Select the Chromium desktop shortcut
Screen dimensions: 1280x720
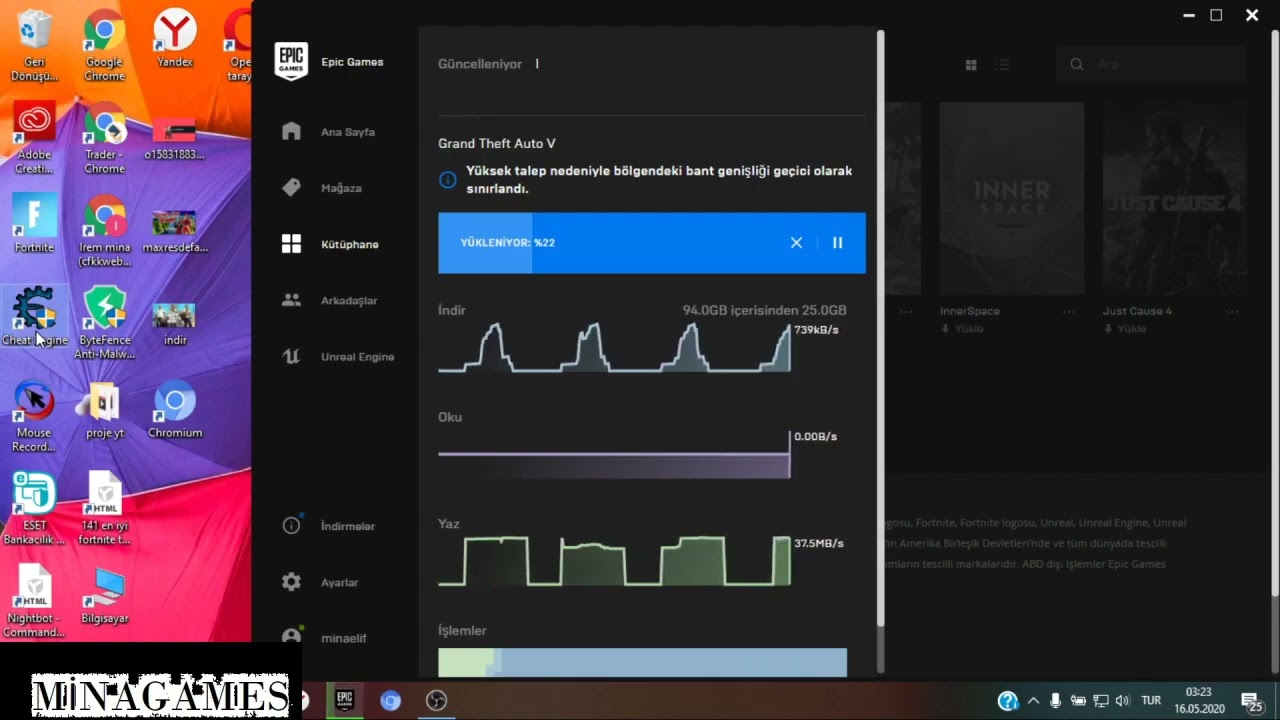click(175, 410)
